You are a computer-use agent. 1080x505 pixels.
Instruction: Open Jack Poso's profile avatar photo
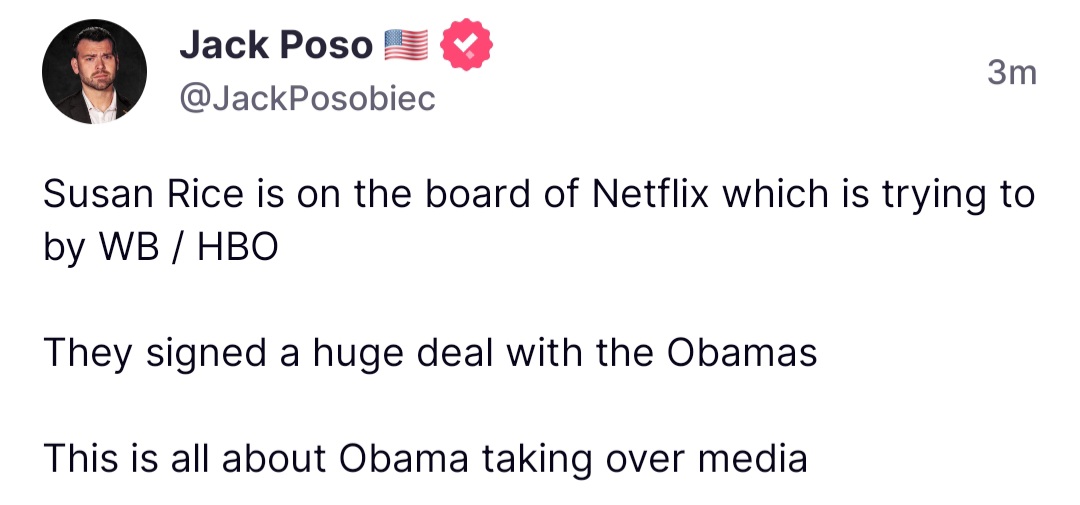(94, 71)
